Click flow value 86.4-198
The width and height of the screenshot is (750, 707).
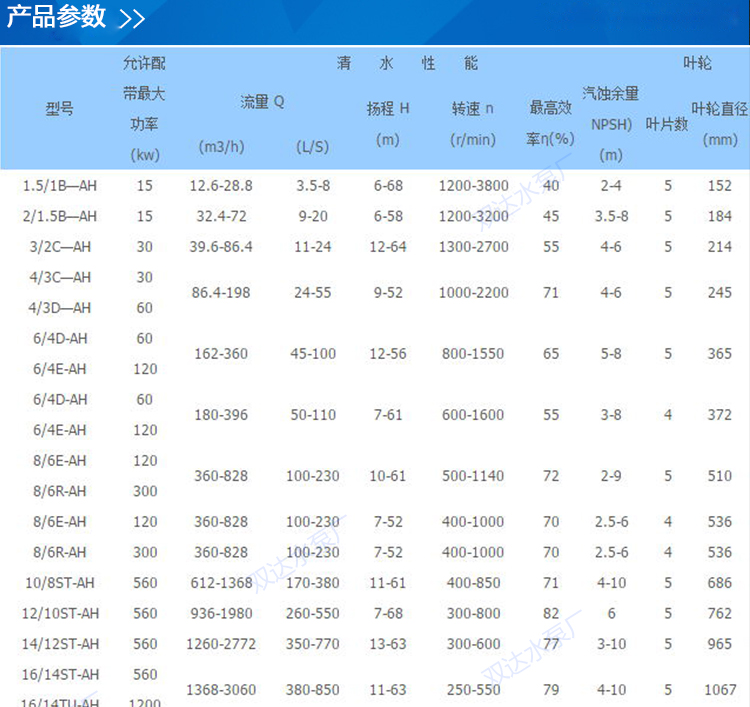coord(221,293)
